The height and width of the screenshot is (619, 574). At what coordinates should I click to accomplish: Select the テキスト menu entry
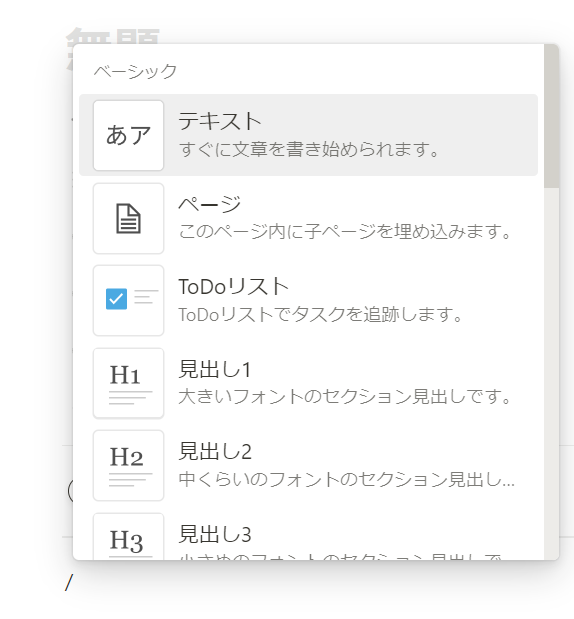click(308, 135)
